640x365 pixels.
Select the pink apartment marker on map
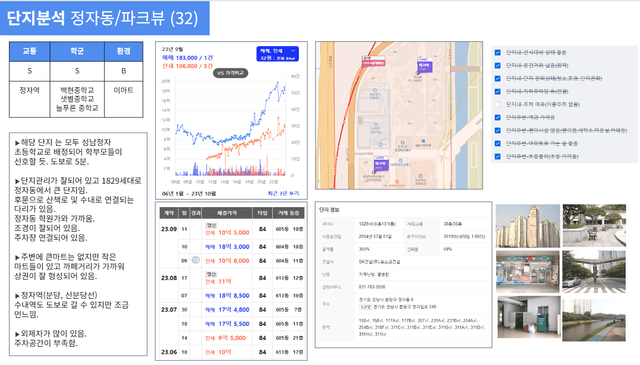(373, 62)
